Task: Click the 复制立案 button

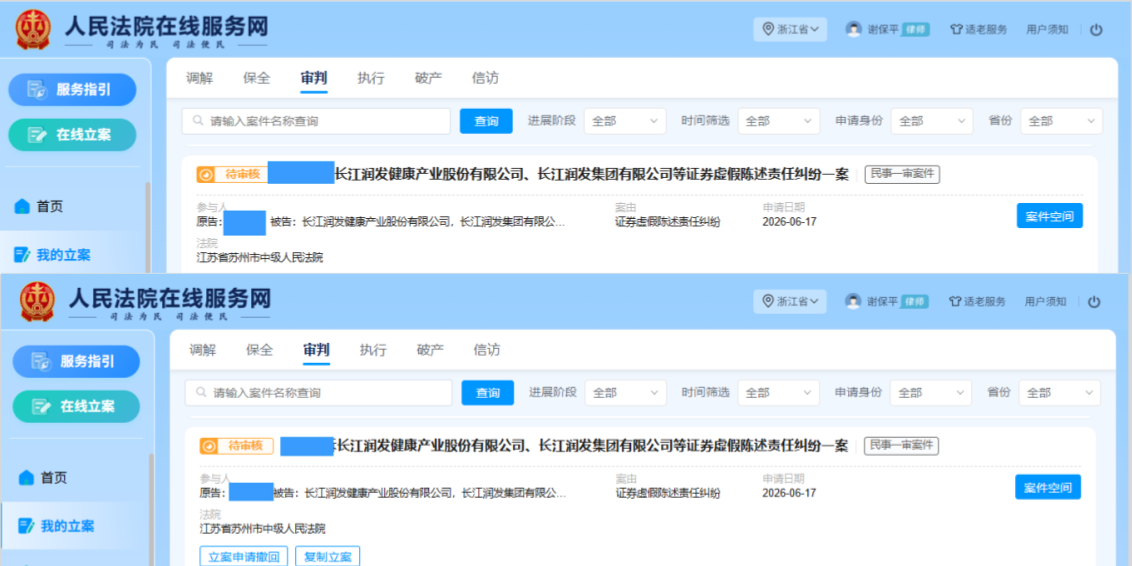Action: [328, 557]
